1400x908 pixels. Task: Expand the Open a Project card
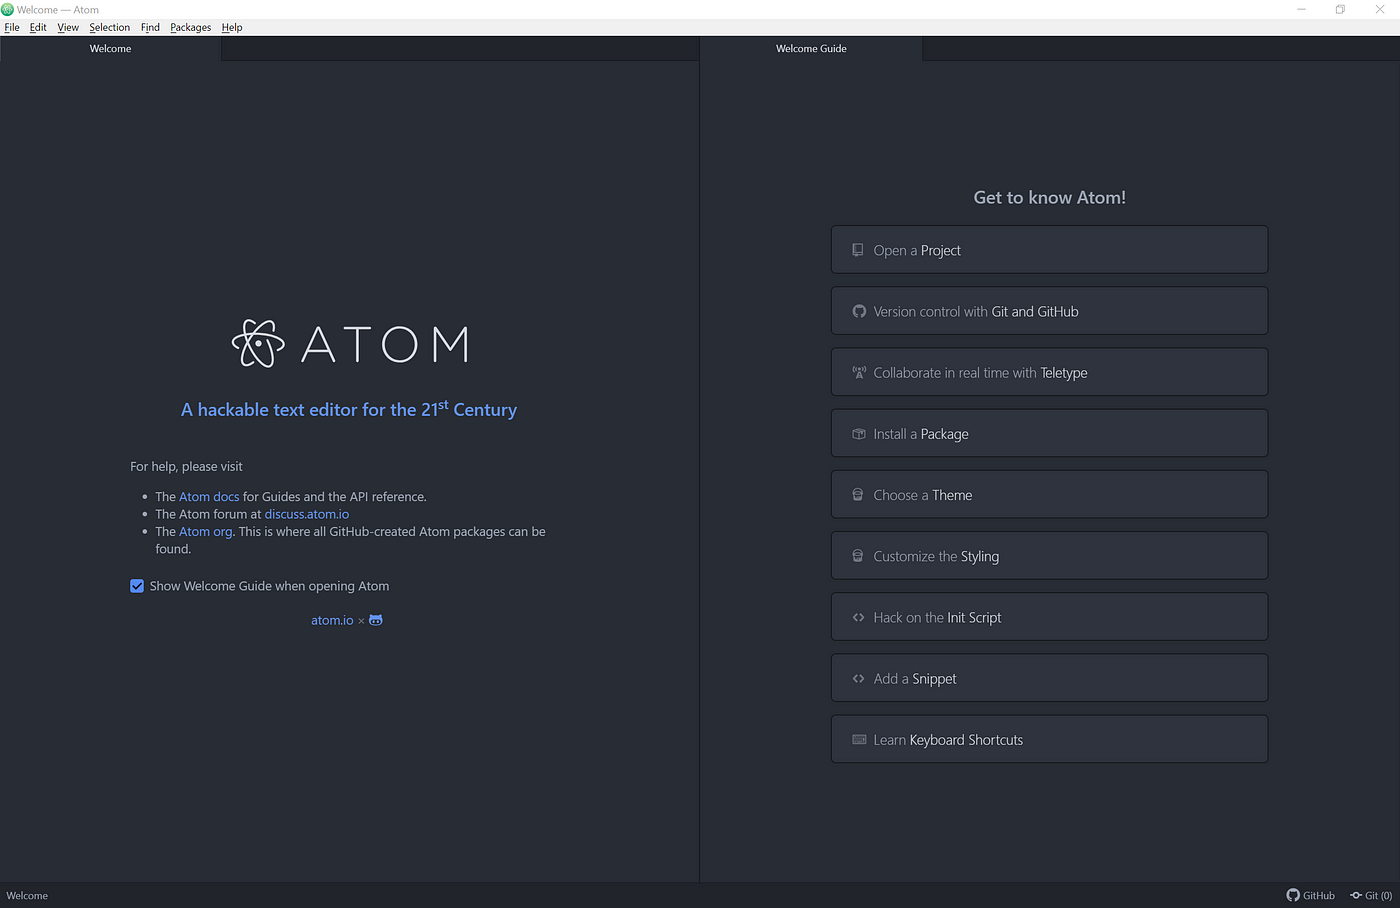point(1049,250)
